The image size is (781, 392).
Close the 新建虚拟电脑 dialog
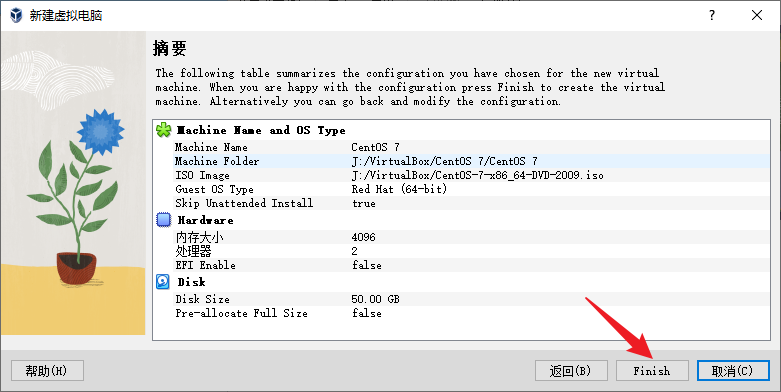click(757, 15)
